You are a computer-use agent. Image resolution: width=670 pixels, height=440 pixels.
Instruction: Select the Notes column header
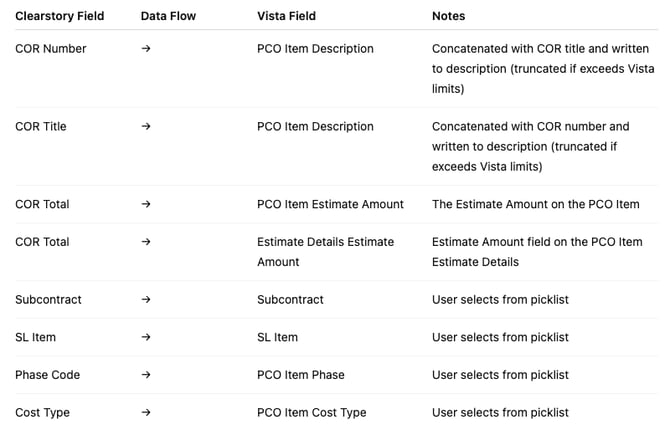[x=448, y=16]
